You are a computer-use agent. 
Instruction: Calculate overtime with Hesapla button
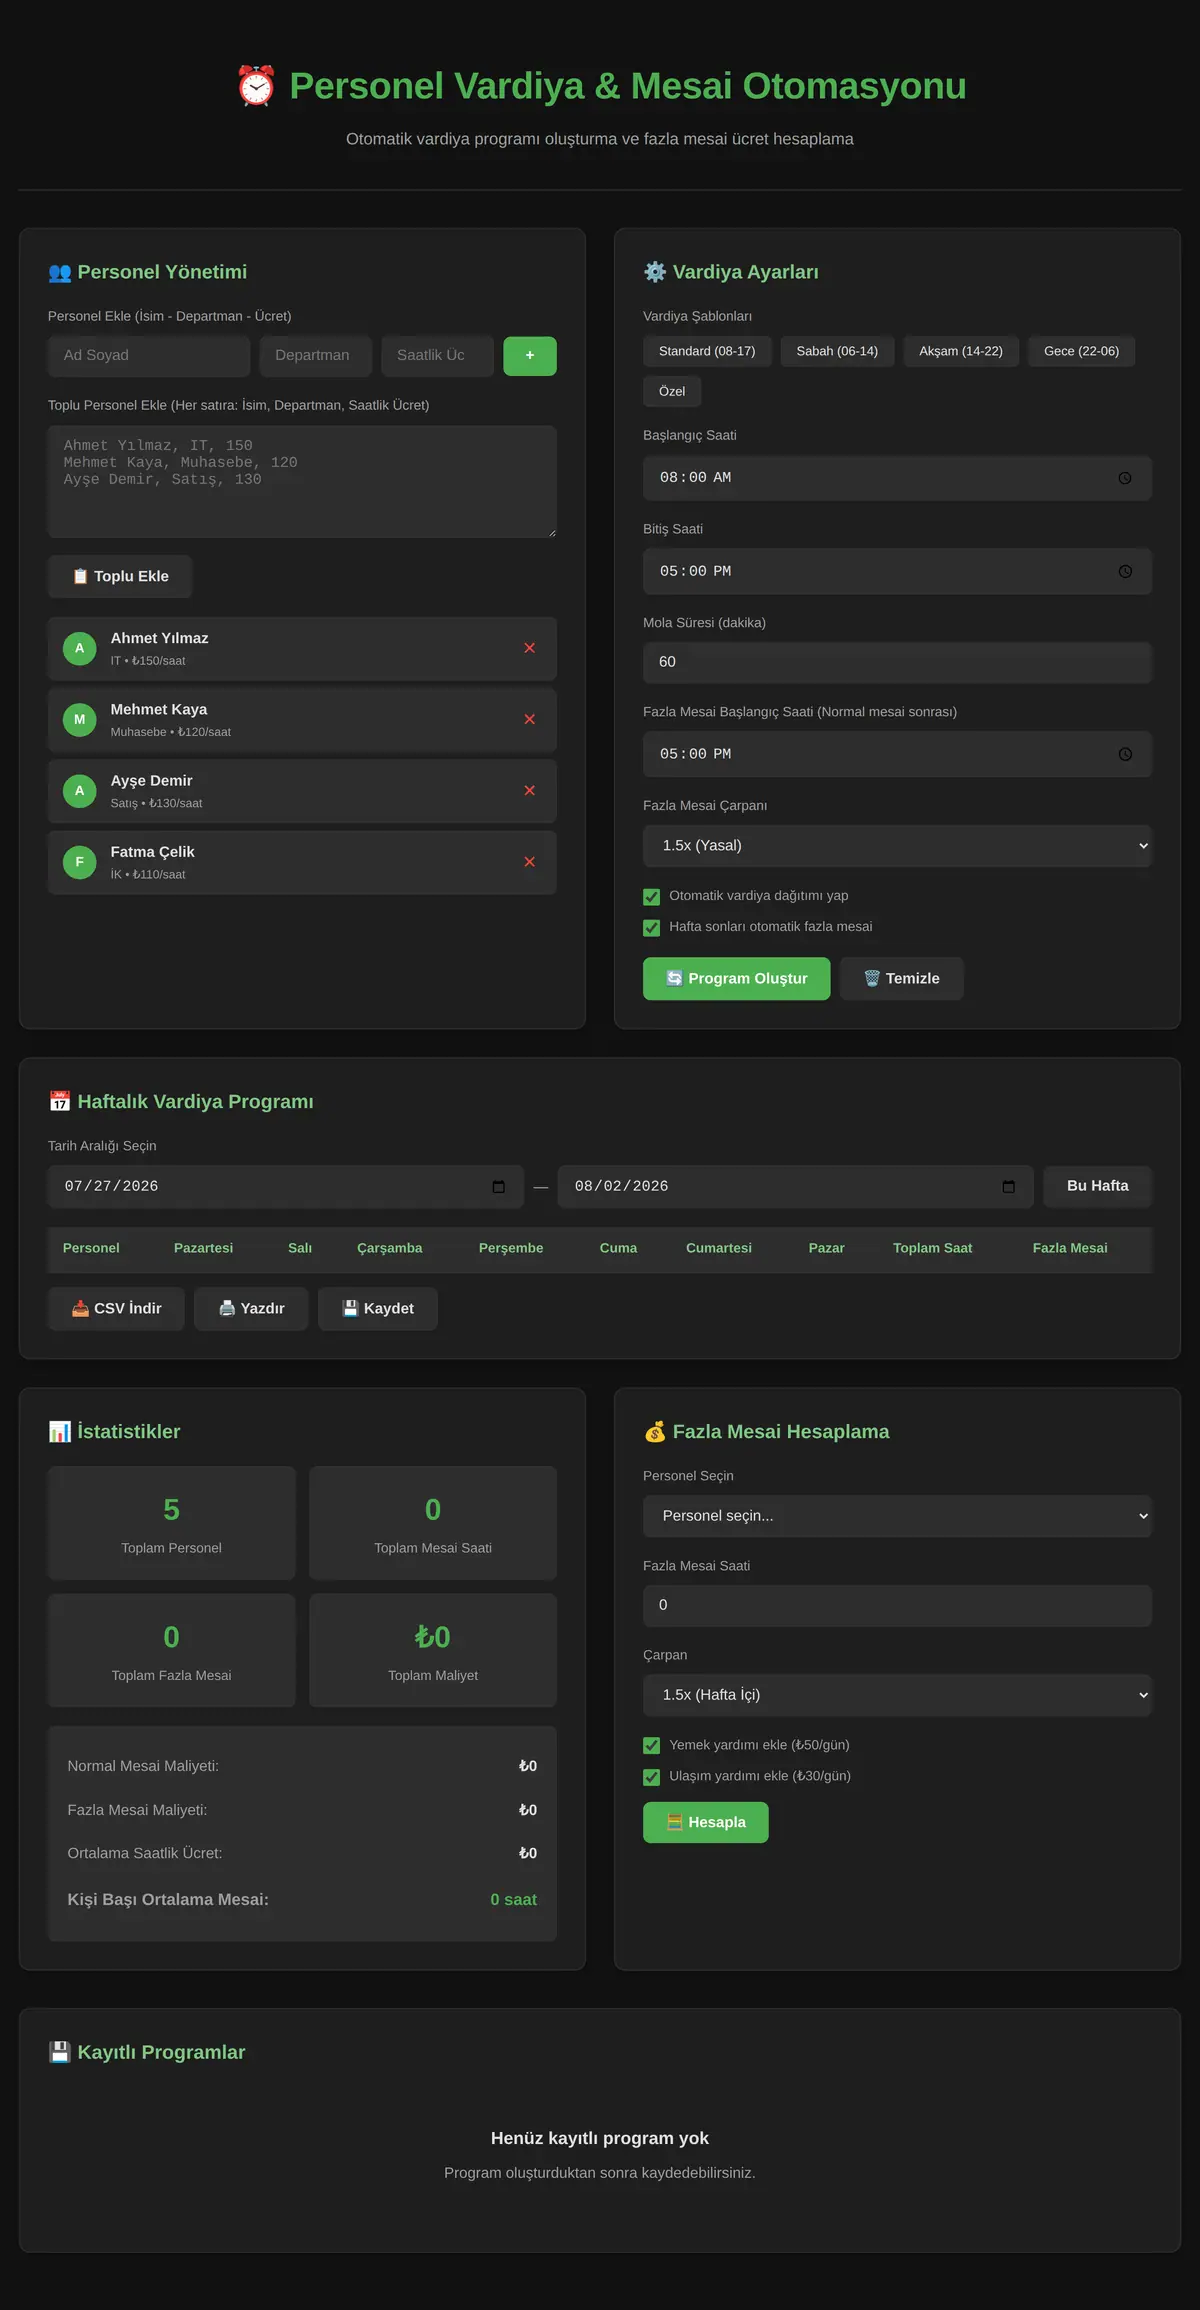pos(706,1823)
